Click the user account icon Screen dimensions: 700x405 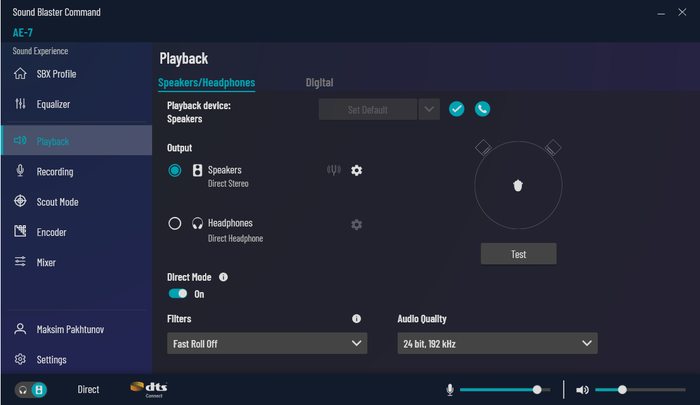coord(20,329)
